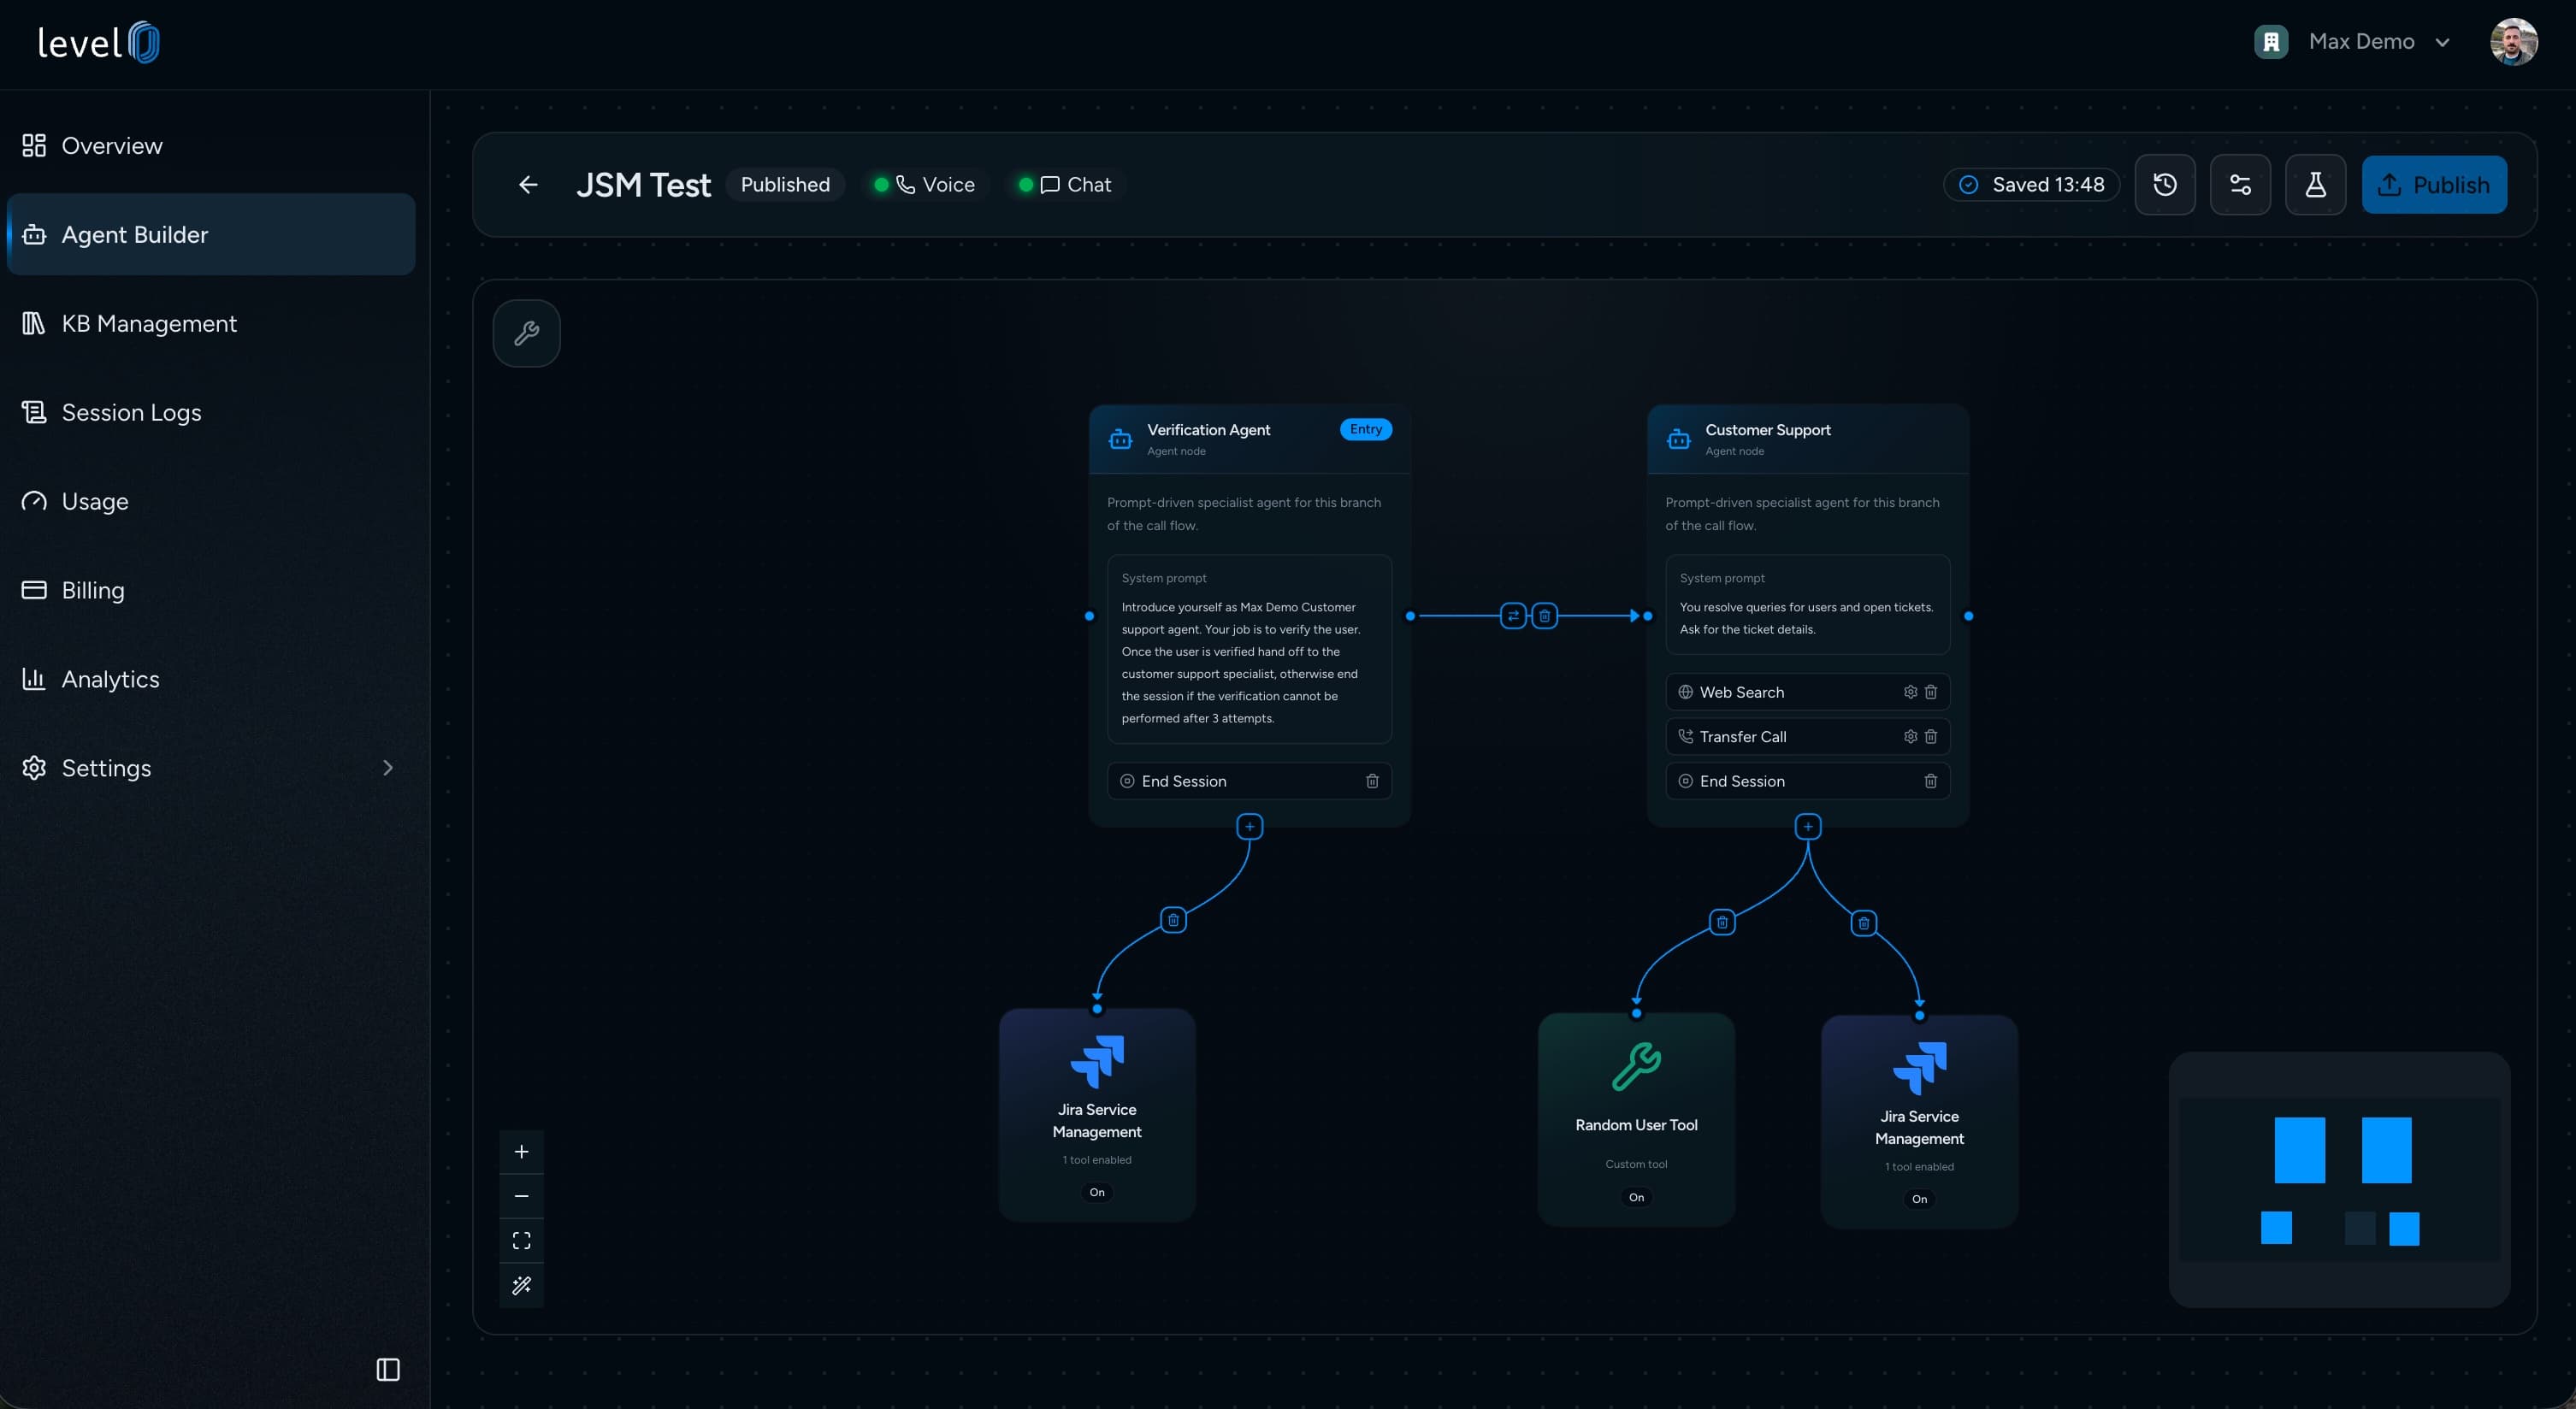
Task: Open agent settings sliders icon
Action: click(x=2240, y=185)
